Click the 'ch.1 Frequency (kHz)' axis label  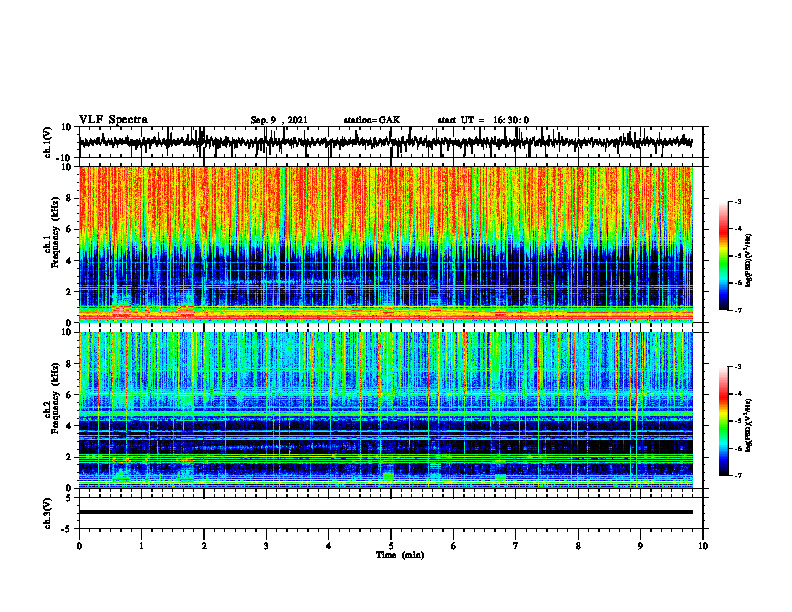coord(53,233)
